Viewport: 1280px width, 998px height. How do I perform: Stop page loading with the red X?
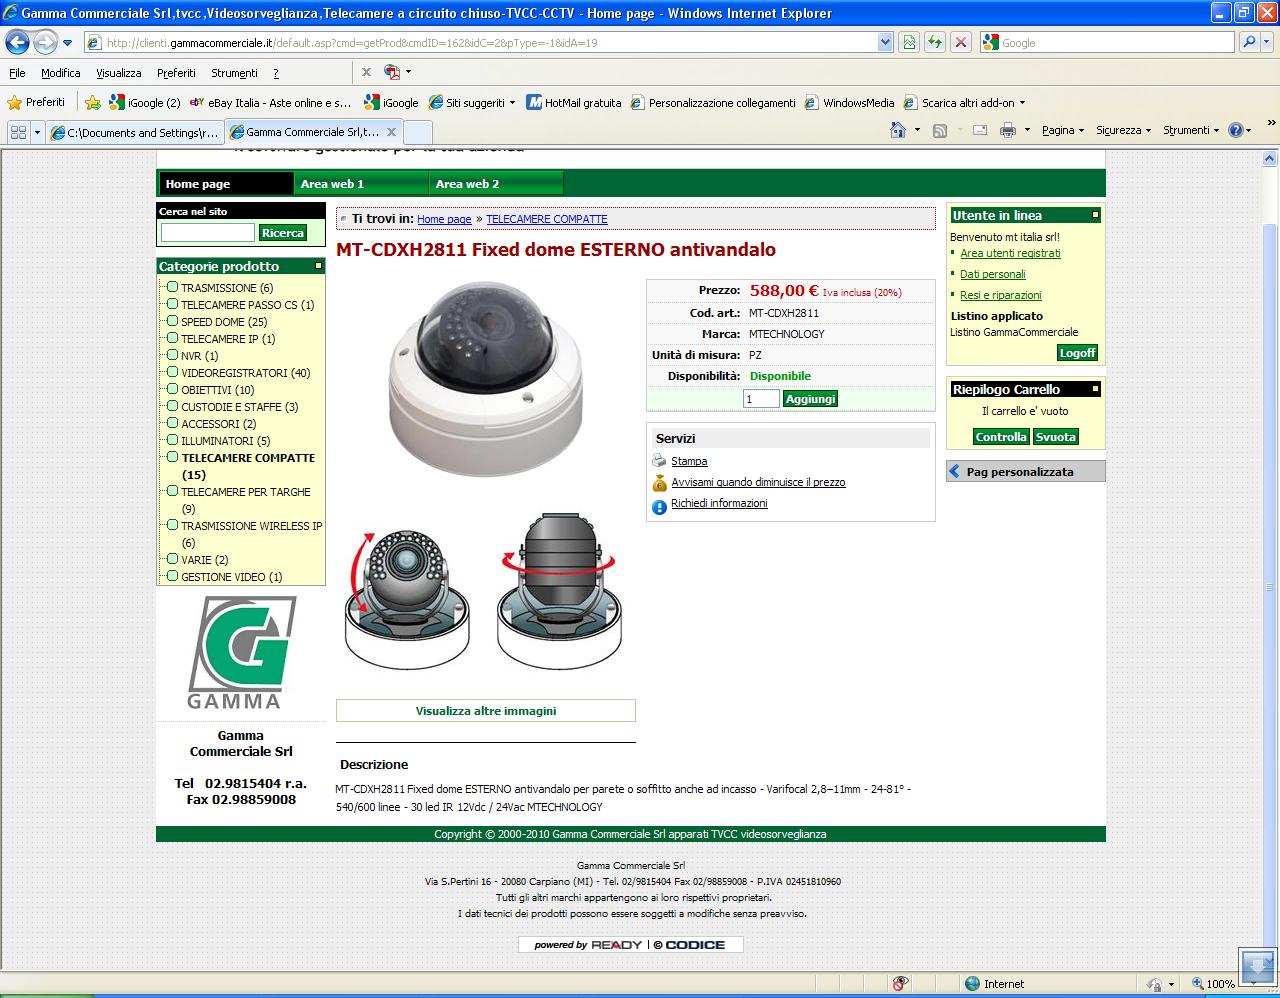pyautogui.click(x=960, y=42)
